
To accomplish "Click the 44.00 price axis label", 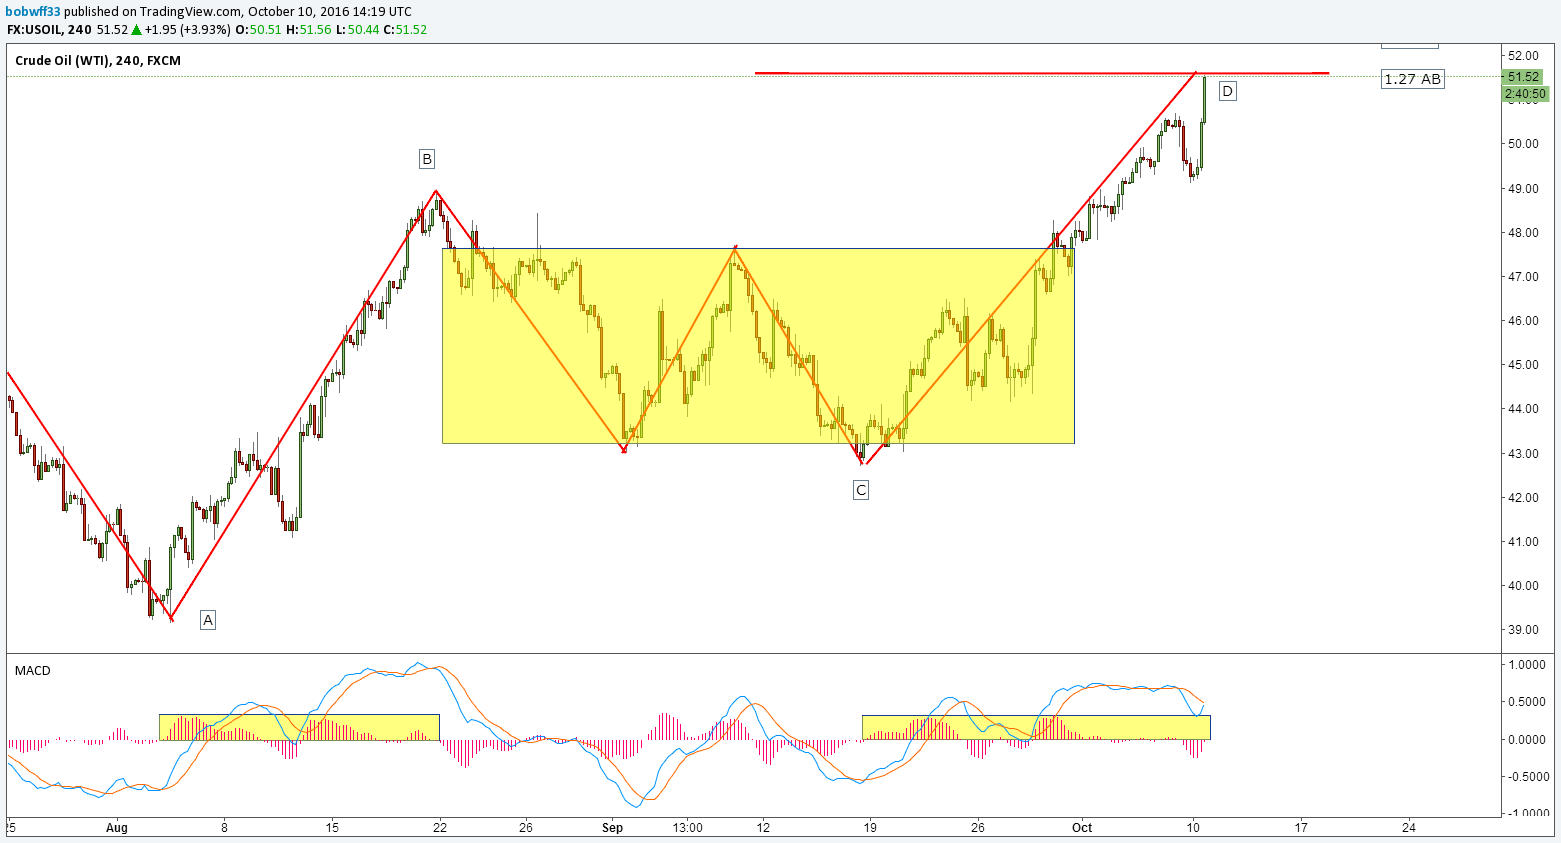I will [1524, 408].
